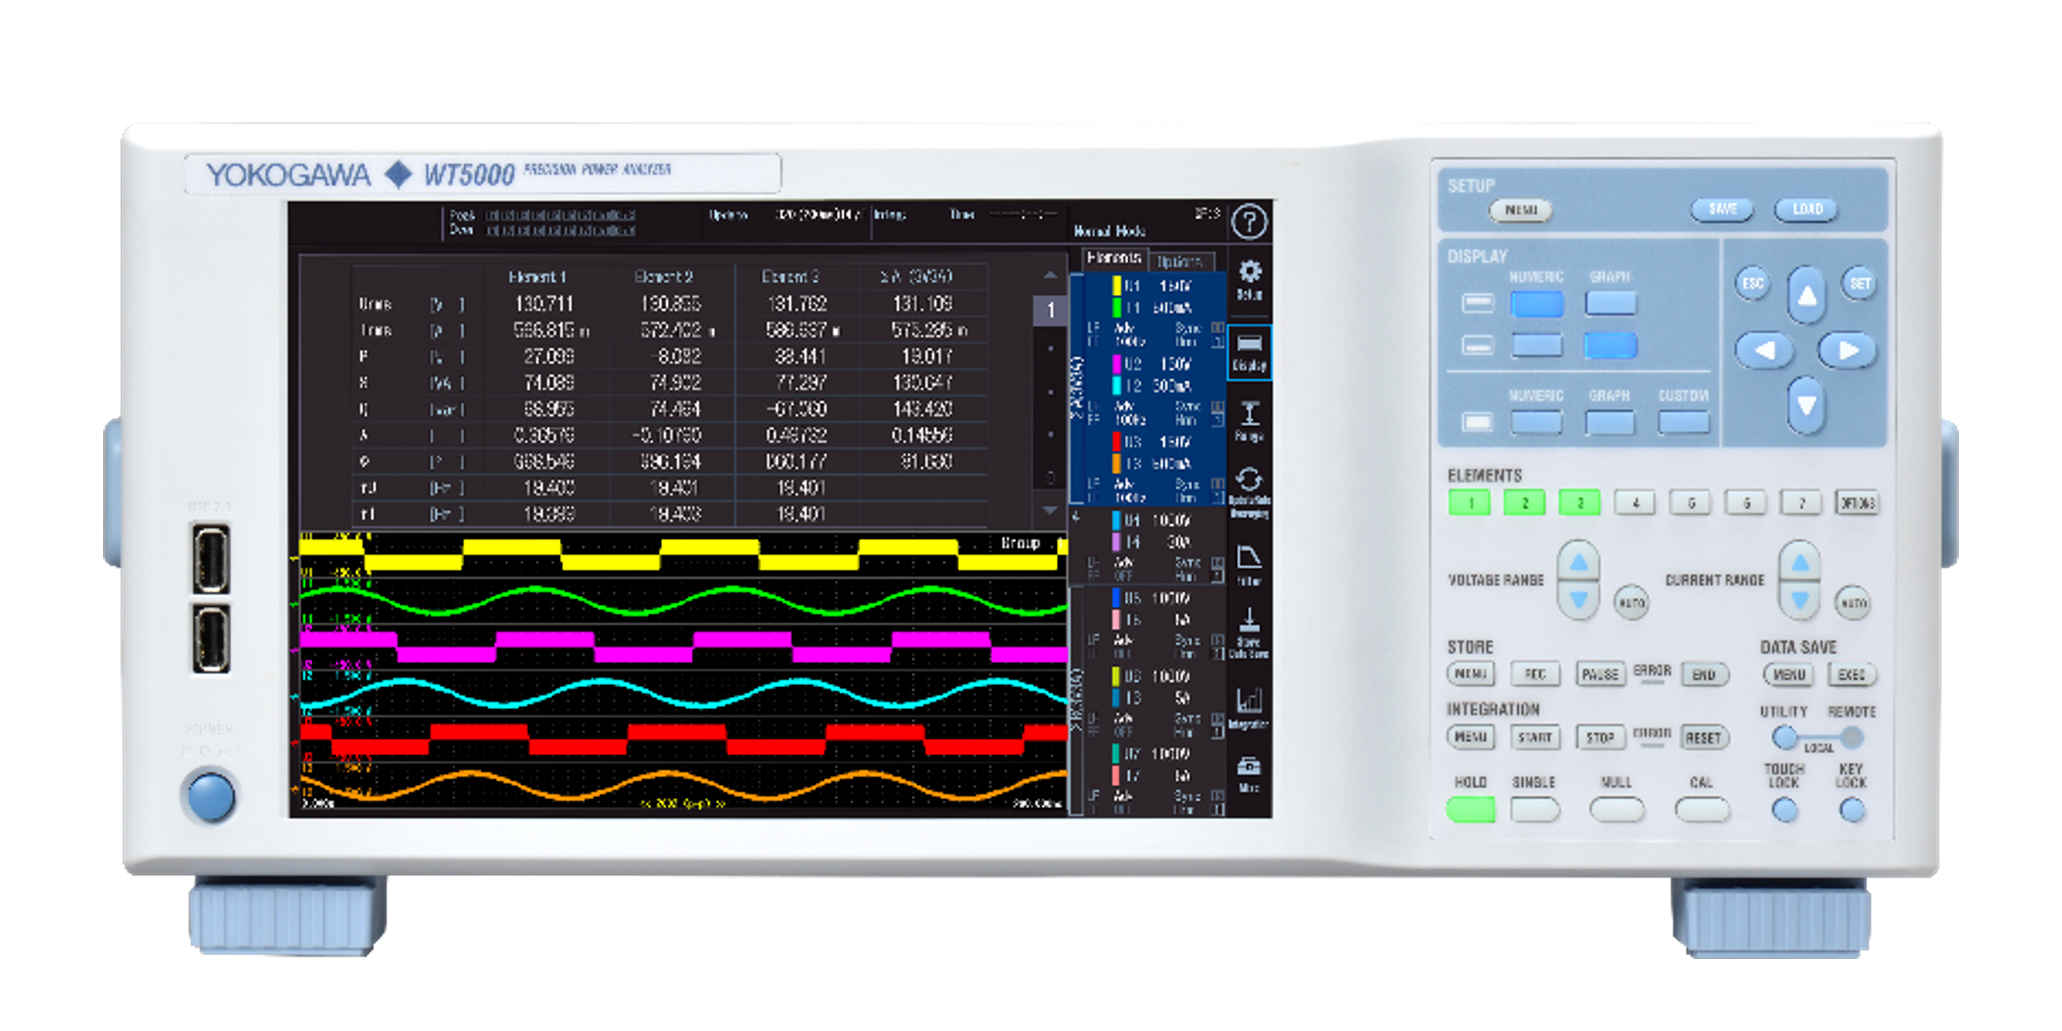Viewport: 2062px width, 1031px height.
Task: Open the on-screen Range menu icon
Action: point(1249,420)
